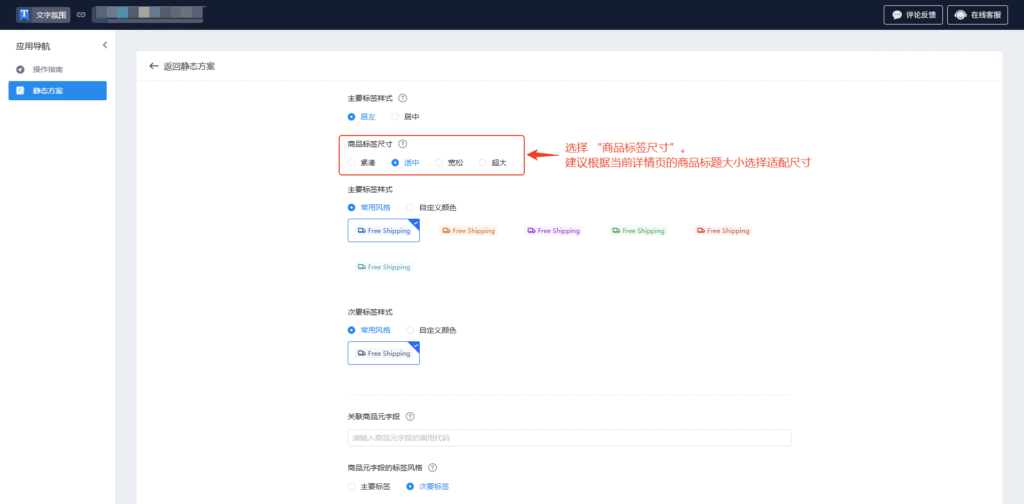This screenshot has height=504, width=1024.
Task: Click the 在线客服 headset icon
Action: [x=960, y=14]
